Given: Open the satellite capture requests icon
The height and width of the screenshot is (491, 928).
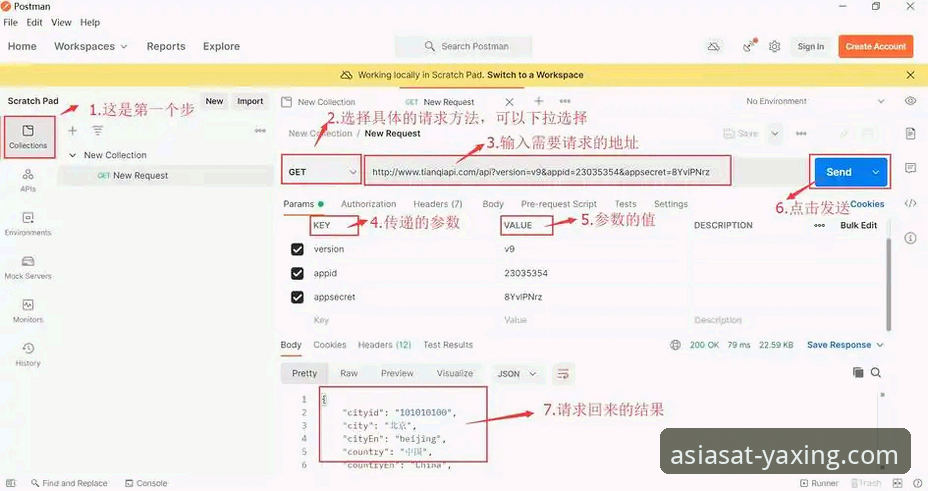Looking at the screenshot, I should click(750, 46).
